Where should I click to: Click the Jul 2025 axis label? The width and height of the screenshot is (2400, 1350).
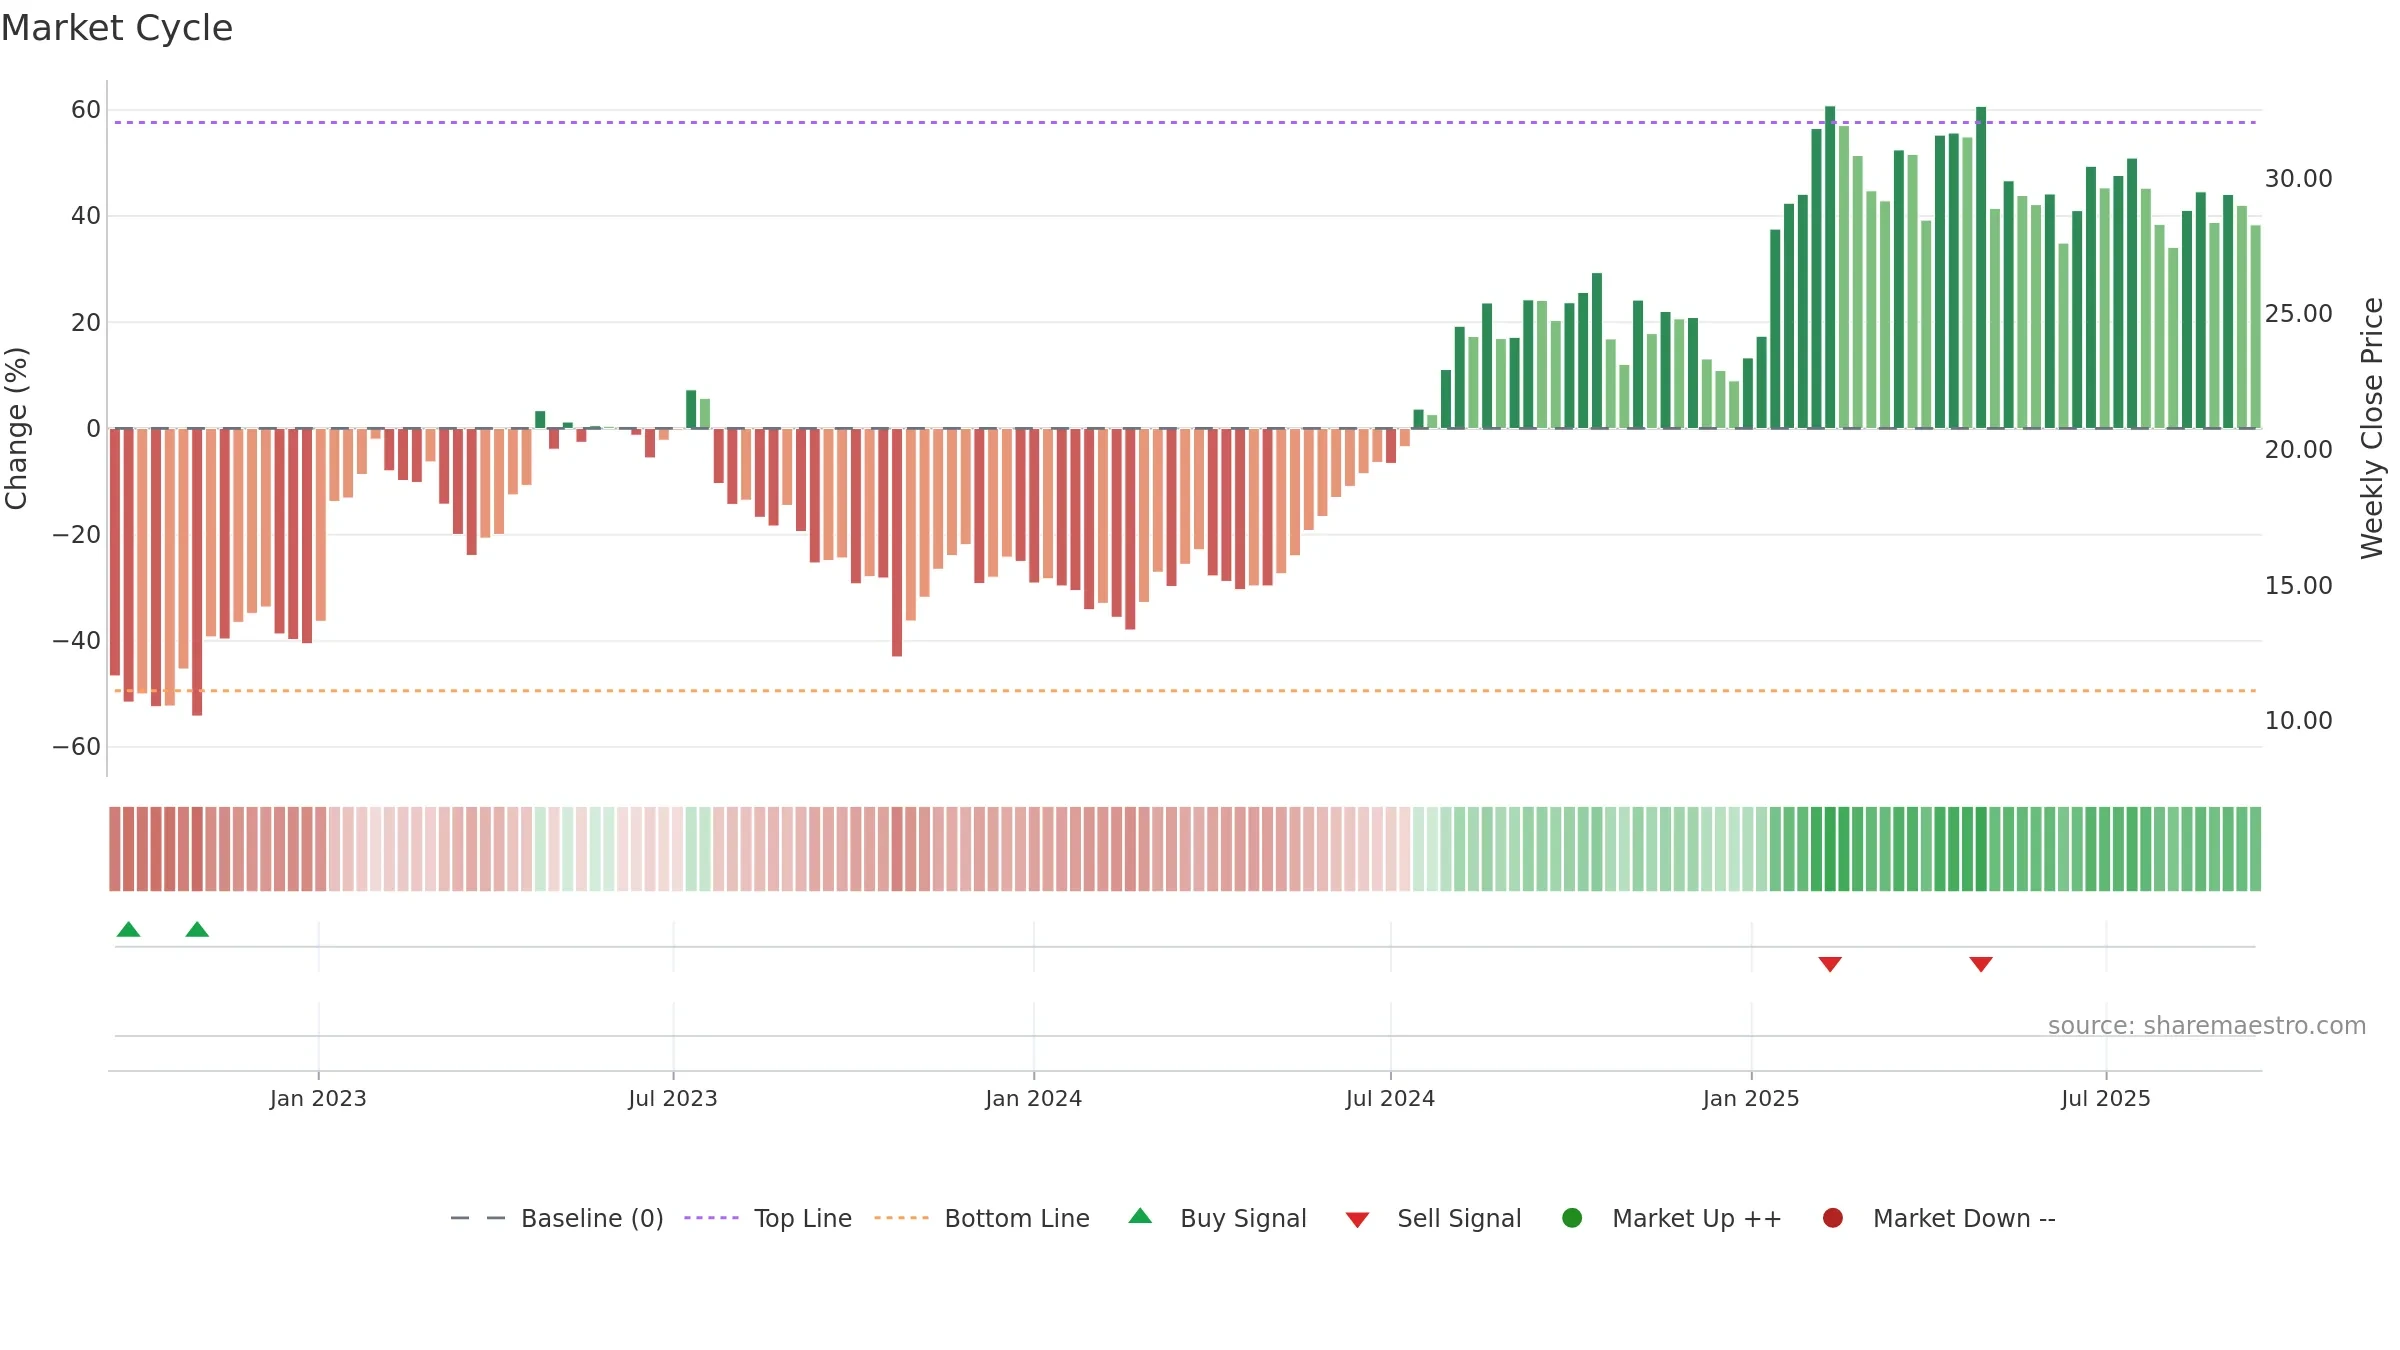click(2106, 1098)
